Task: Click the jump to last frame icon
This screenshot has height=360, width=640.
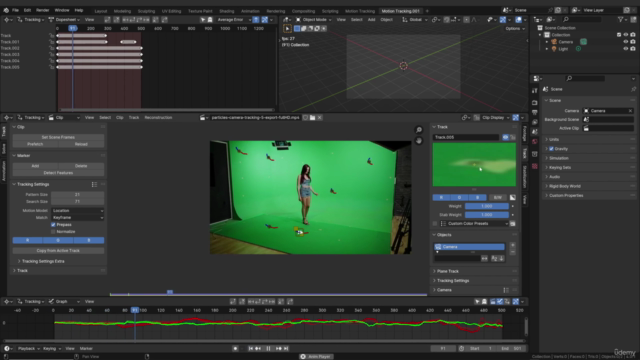Action: pyautogui.click(x=286, y=349)
